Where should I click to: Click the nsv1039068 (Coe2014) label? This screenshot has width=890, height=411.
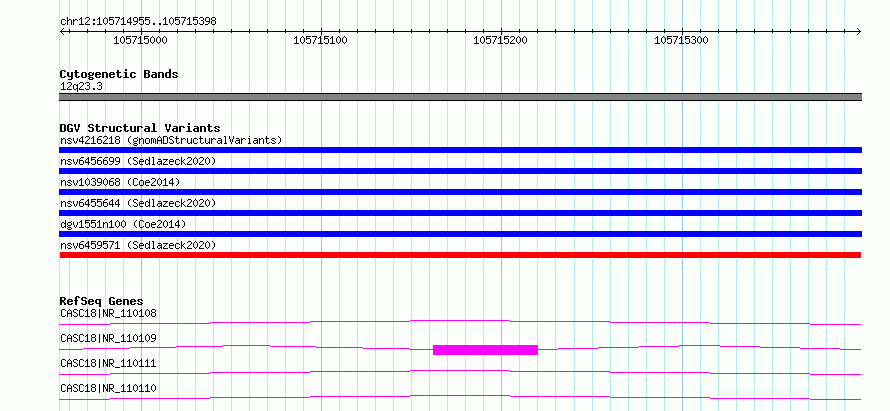[120, 182]
